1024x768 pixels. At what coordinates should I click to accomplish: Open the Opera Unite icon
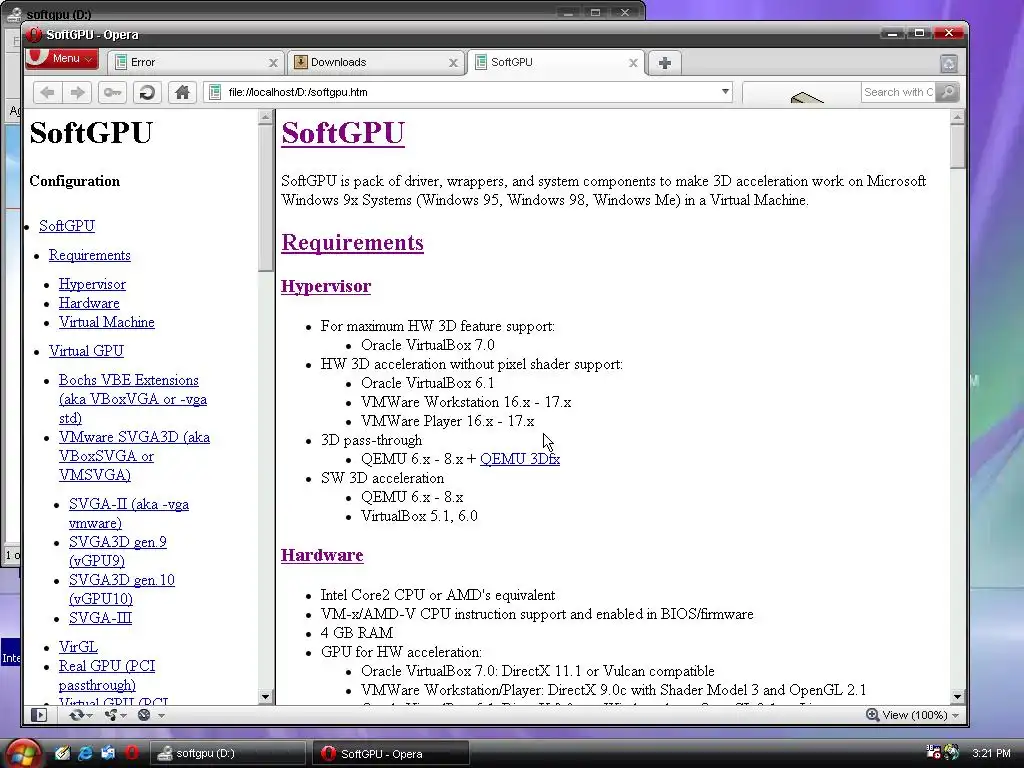(x=110, y=715)
